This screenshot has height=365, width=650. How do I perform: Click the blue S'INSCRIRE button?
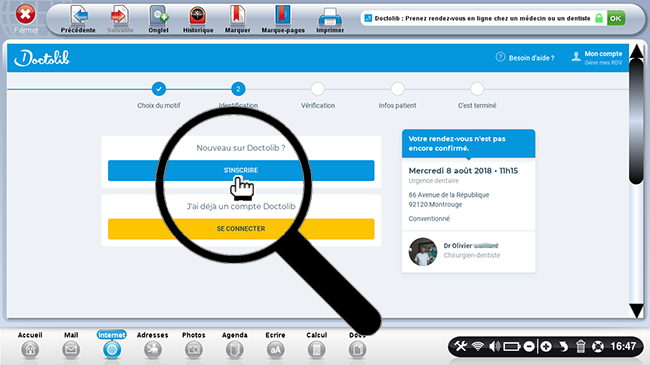pos(241,170)
